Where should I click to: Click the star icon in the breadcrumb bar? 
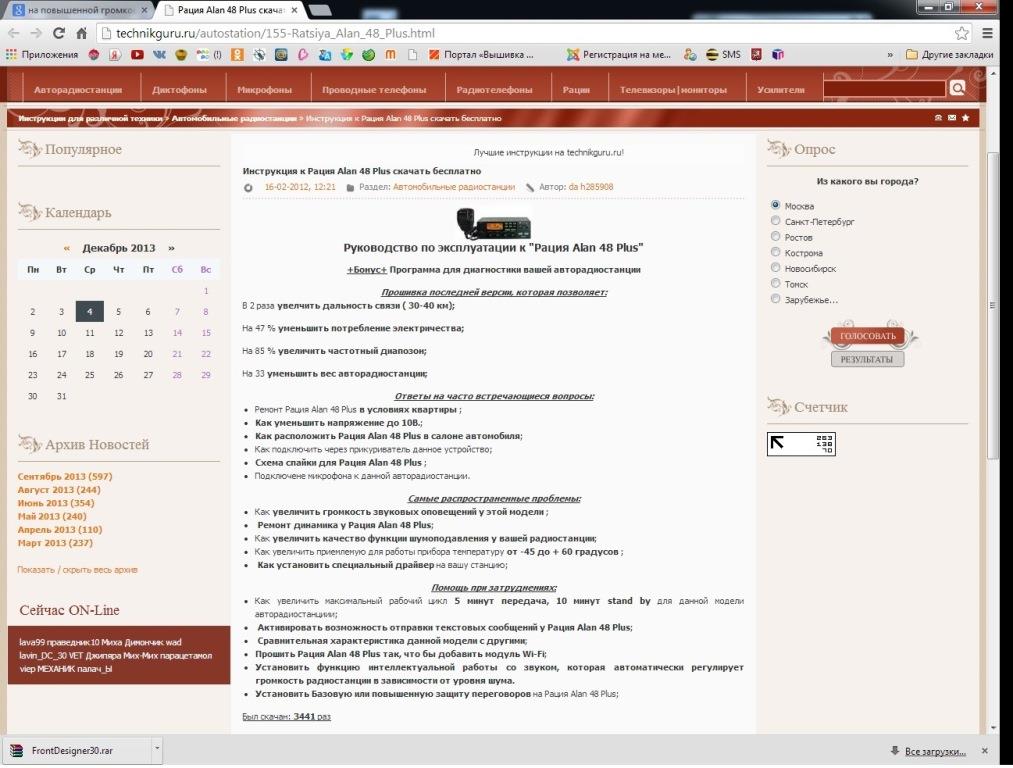click(x=965, y=118)
